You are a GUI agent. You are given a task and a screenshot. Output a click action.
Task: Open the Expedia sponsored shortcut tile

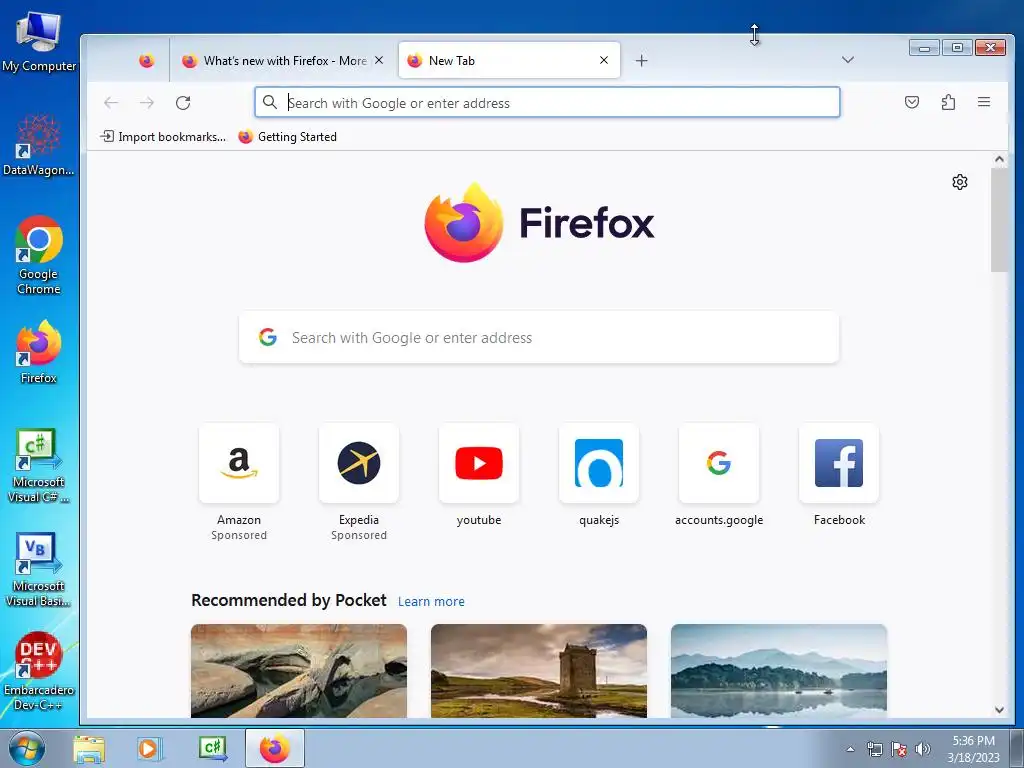point(359,463)
